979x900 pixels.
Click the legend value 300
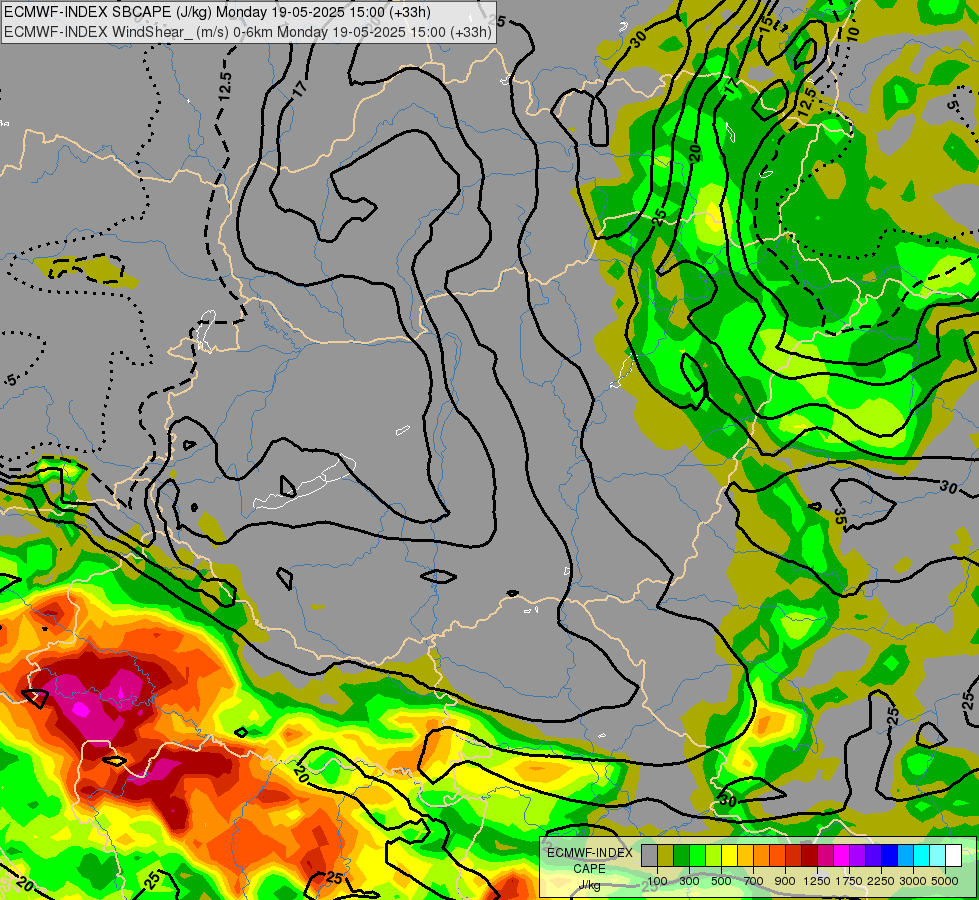(689, 881)
